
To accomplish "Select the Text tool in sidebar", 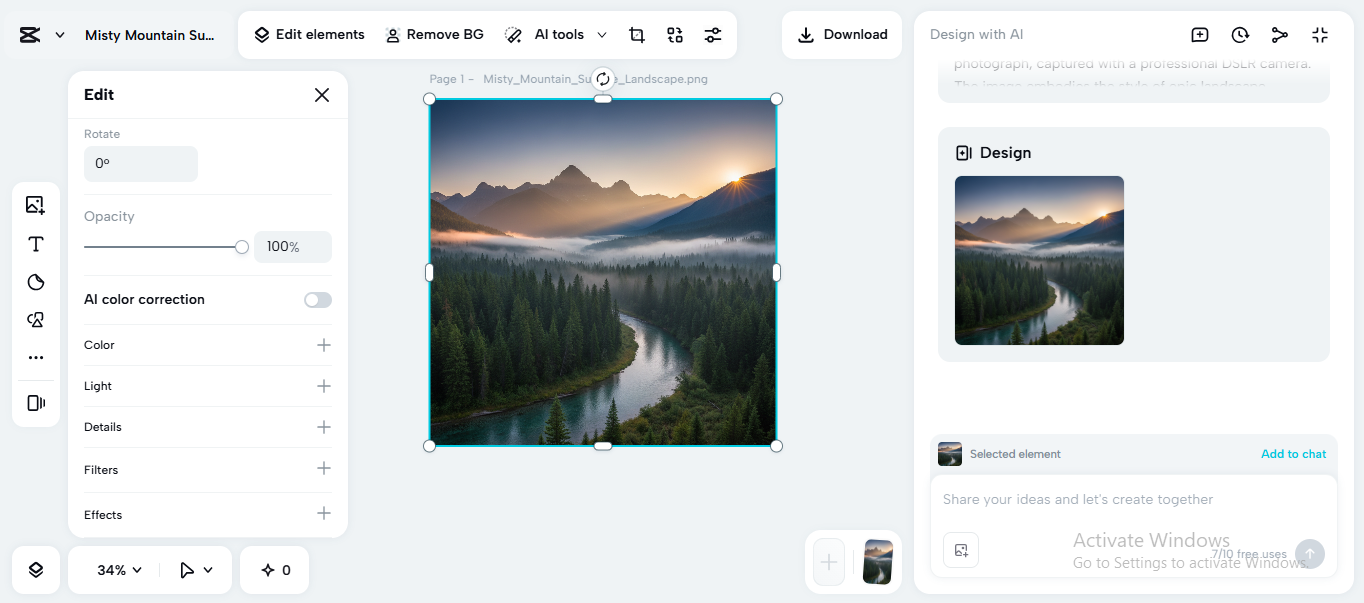I will (36, 244).
